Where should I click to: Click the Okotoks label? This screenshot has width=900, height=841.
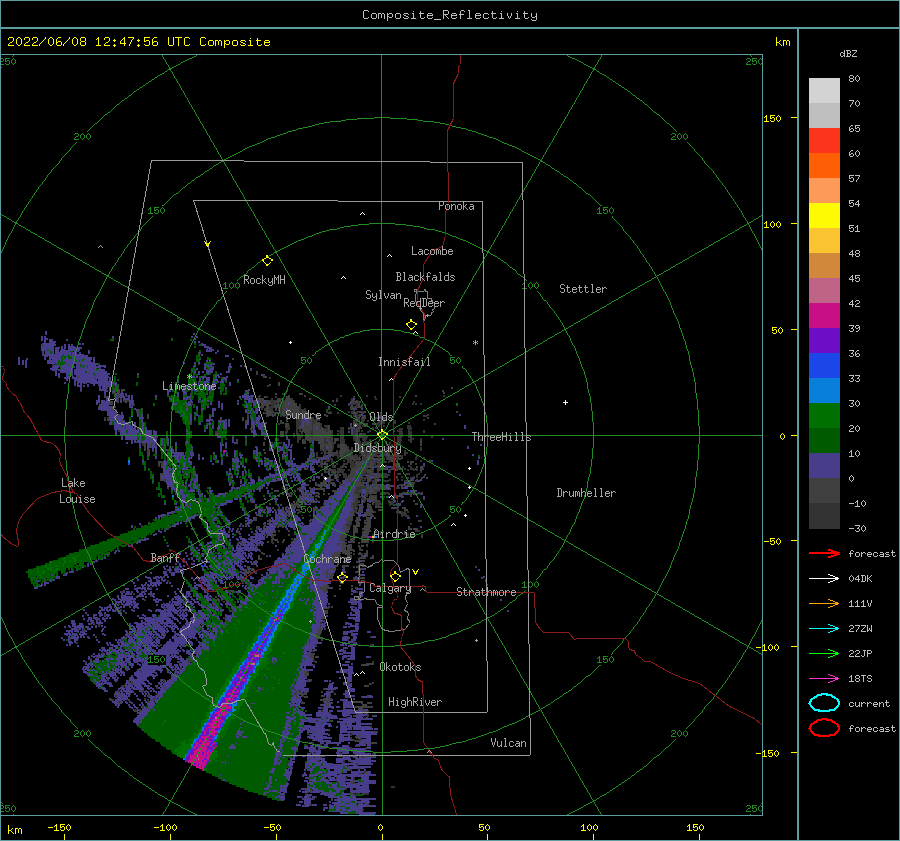(400, 667)
